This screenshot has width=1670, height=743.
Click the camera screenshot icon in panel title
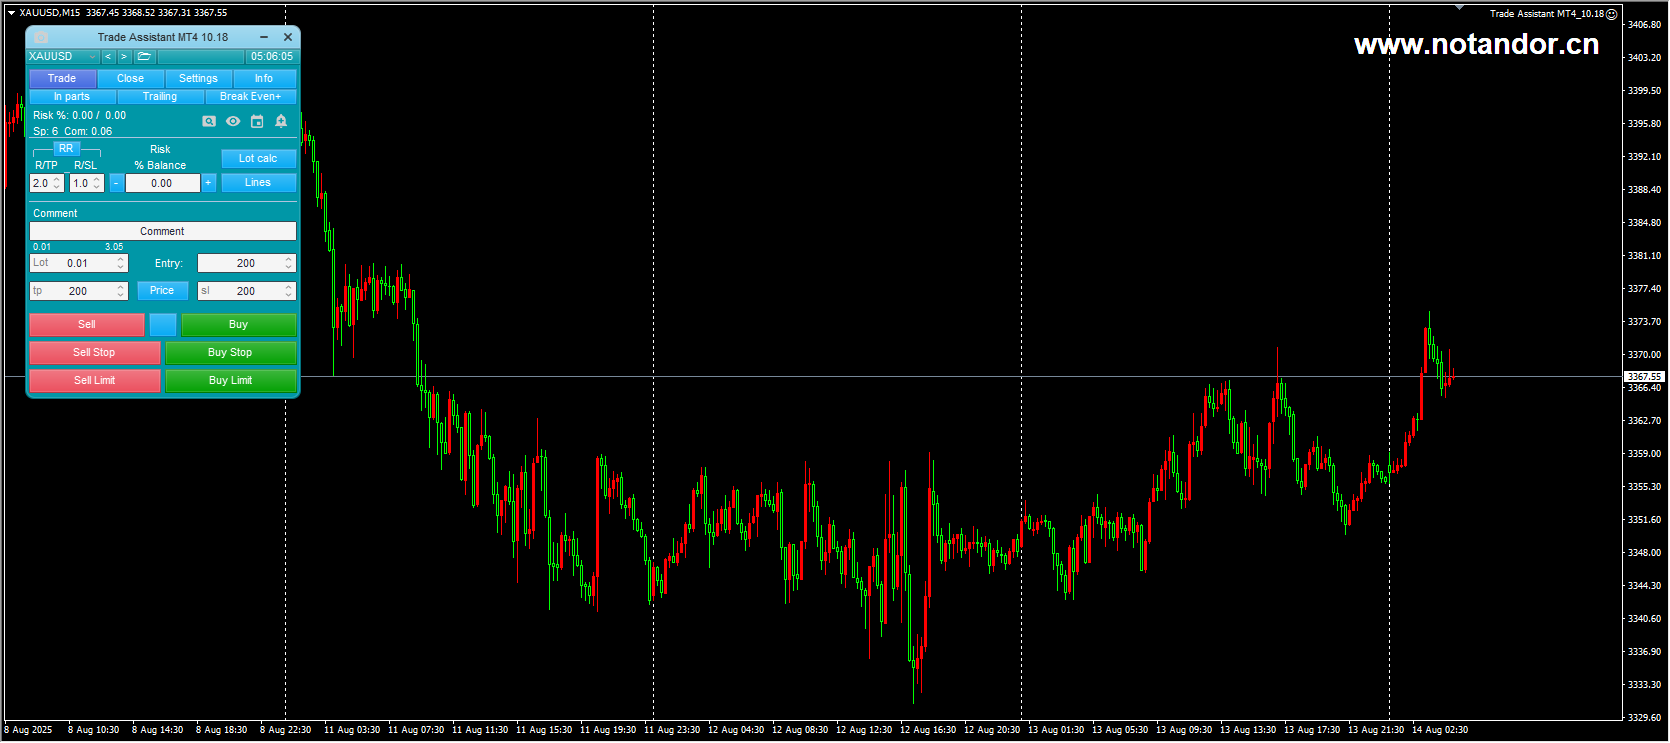pyautogui.click(x=41, y=37)
